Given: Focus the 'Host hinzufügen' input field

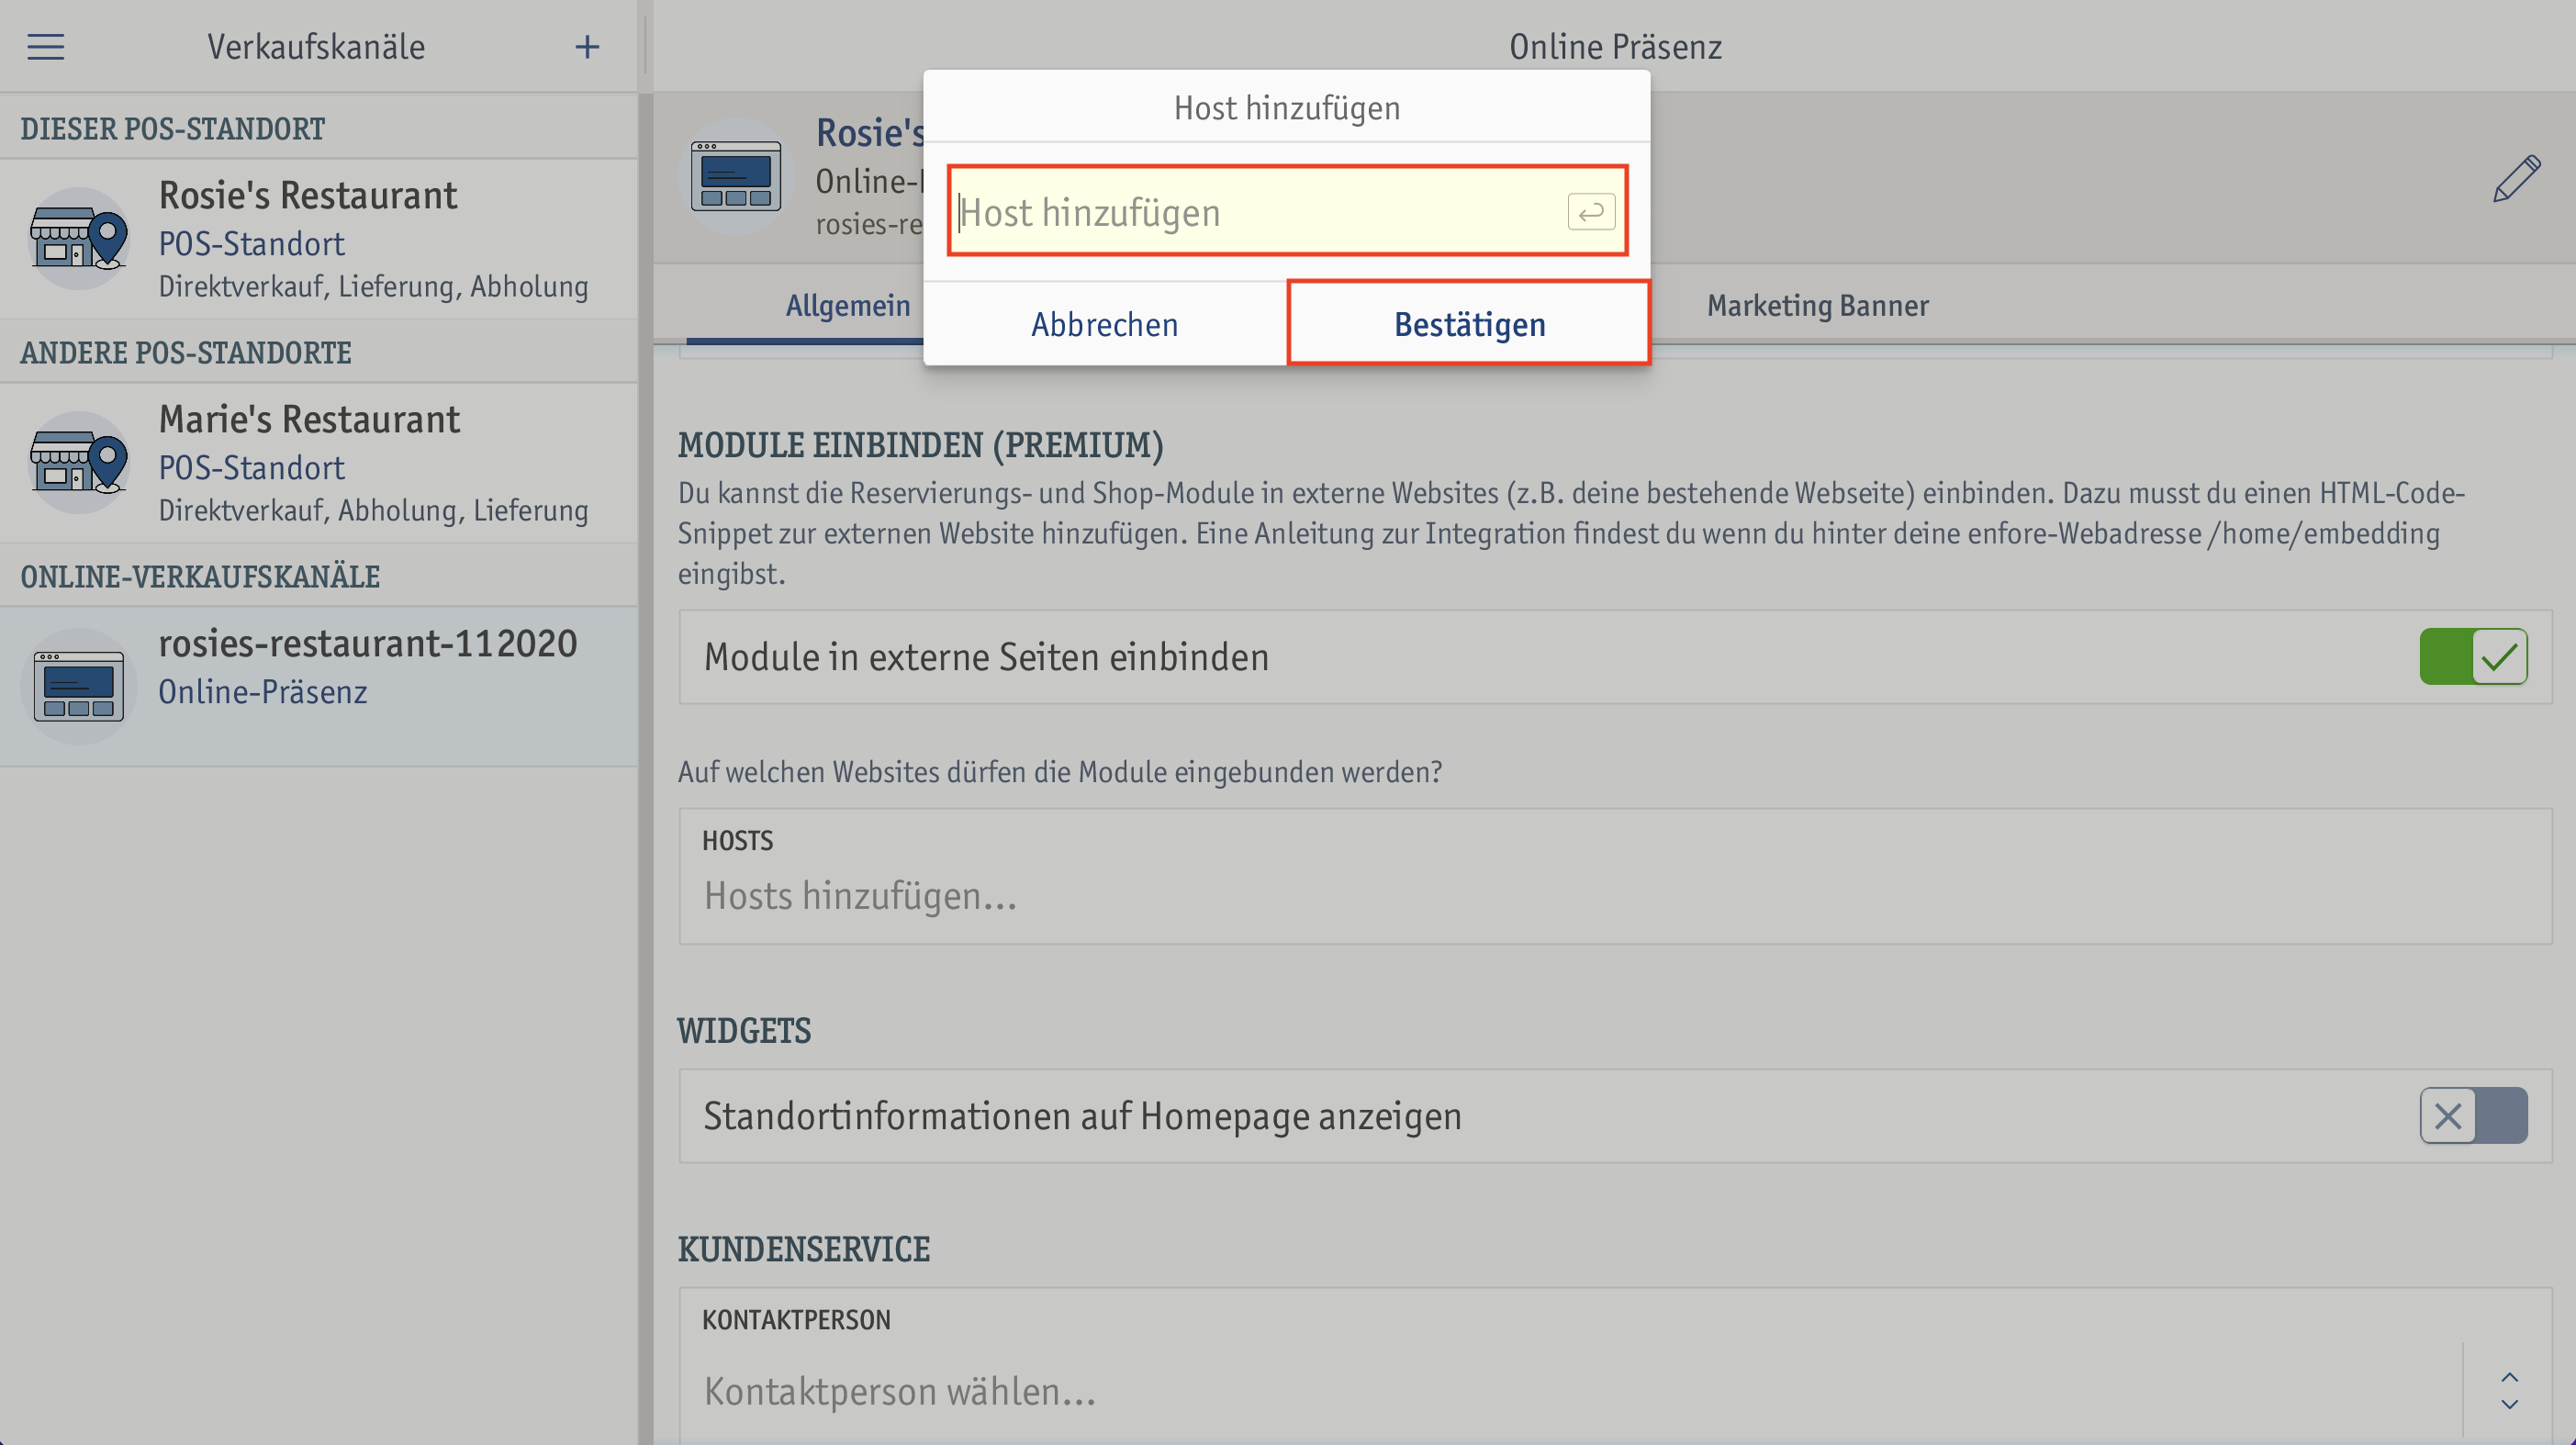Looking at the screenshot, I should point(1287,212).
